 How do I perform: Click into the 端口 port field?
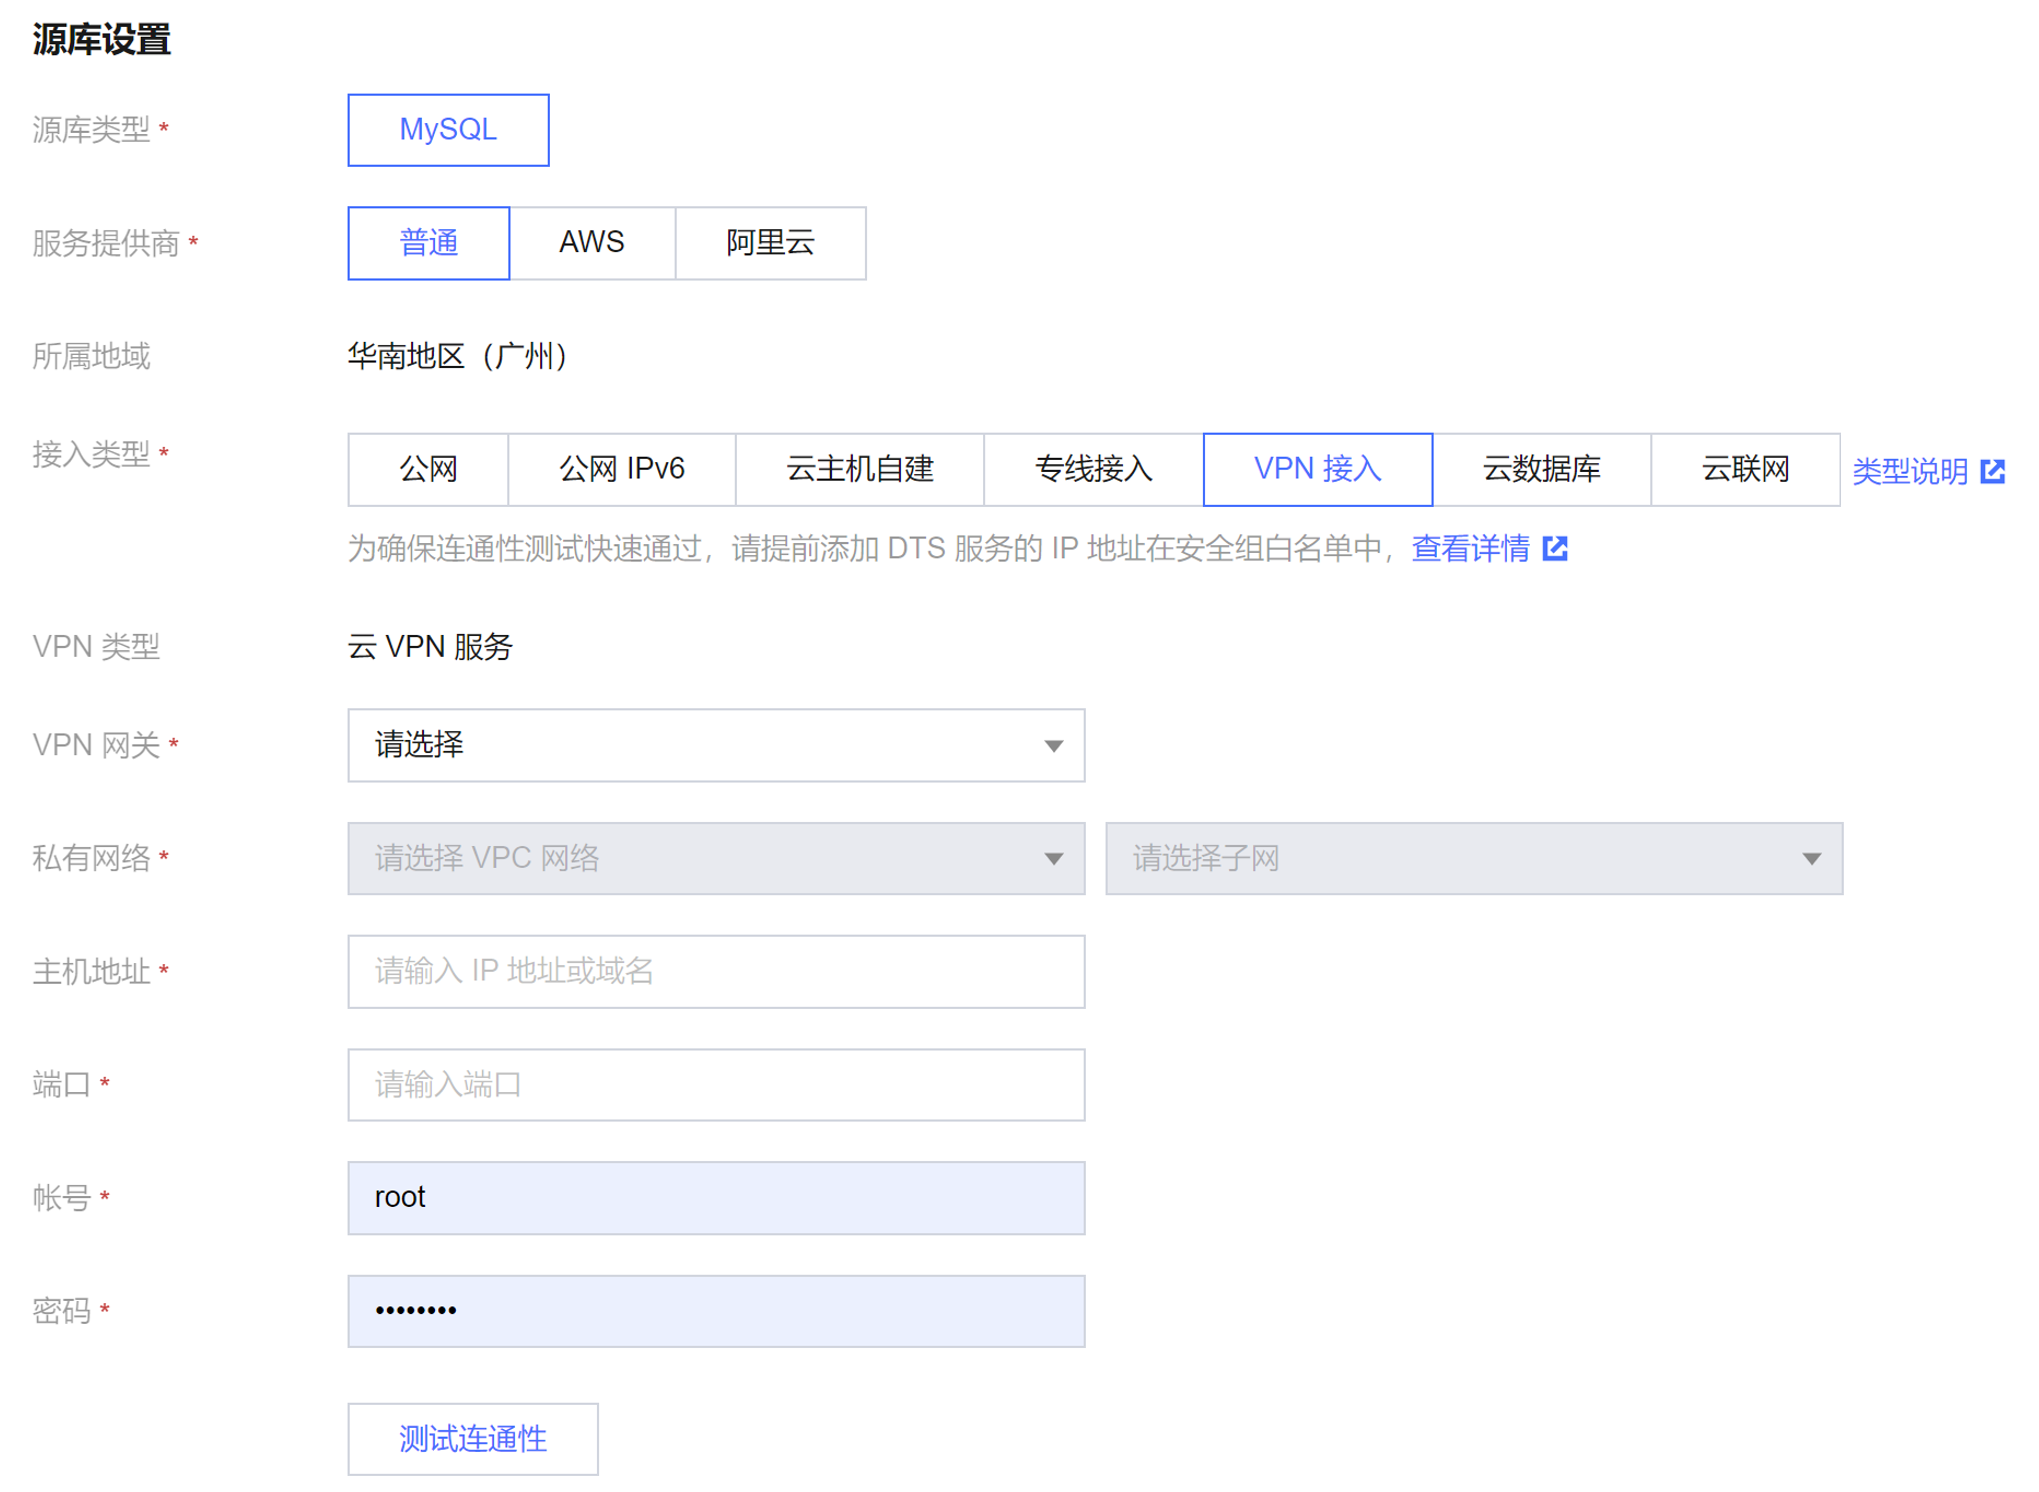tap(715, 1084)
